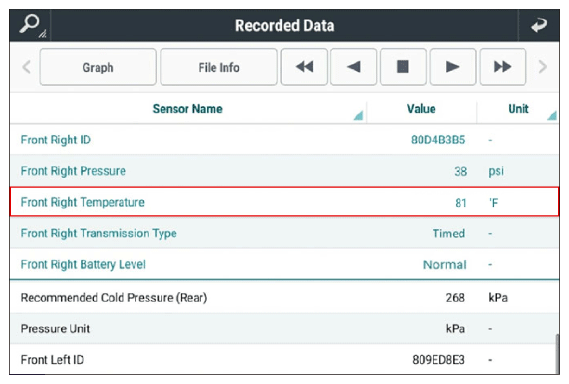Image resolution: width=569 pixels, height=384 pixels.
Task: Step backward one frame
Action: (353, 67)
